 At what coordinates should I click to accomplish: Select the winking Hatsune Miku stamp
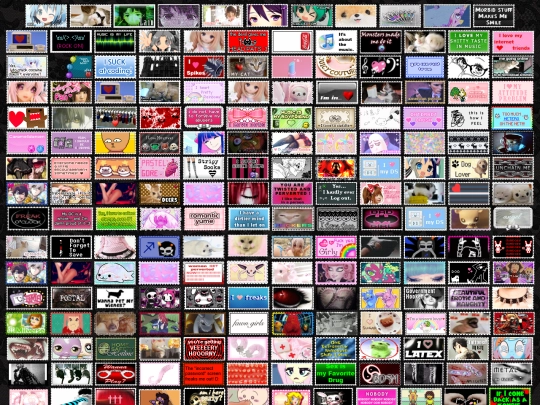[x=312, y=16]
